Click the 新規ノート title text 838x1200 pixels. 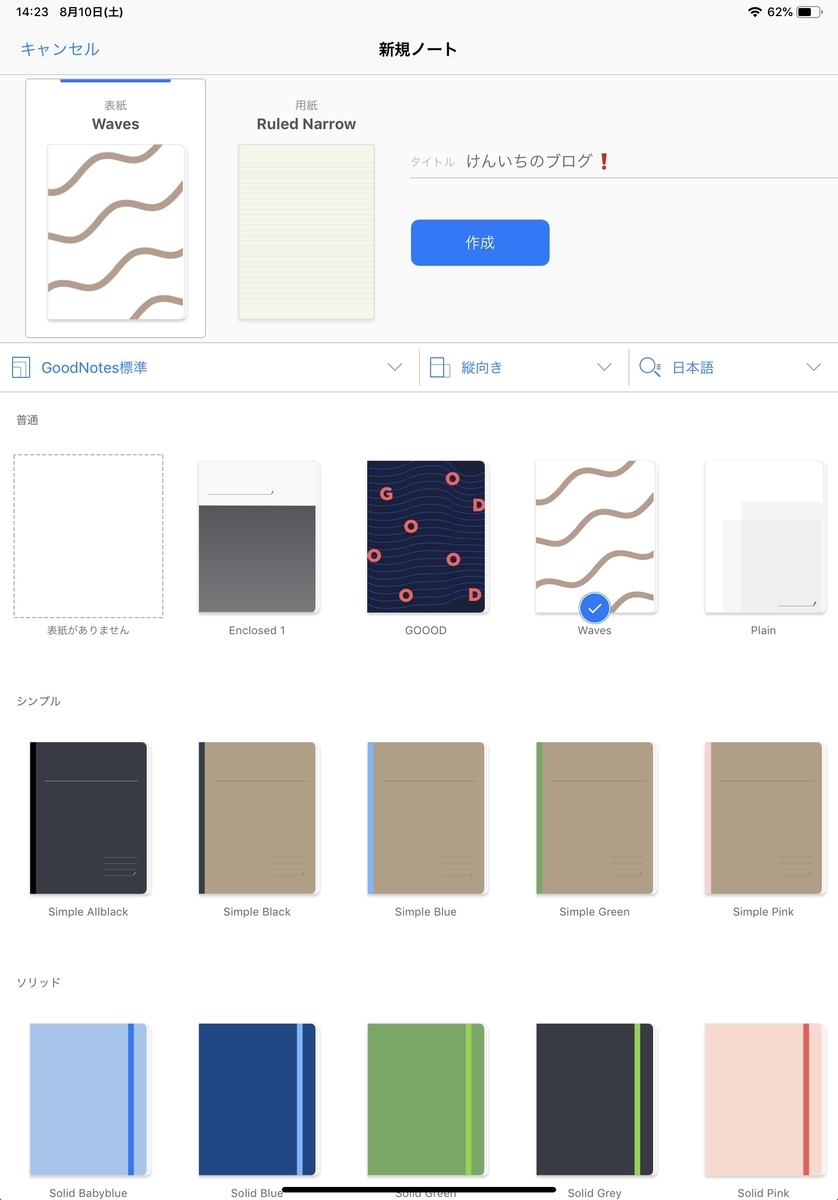(418, 49)
